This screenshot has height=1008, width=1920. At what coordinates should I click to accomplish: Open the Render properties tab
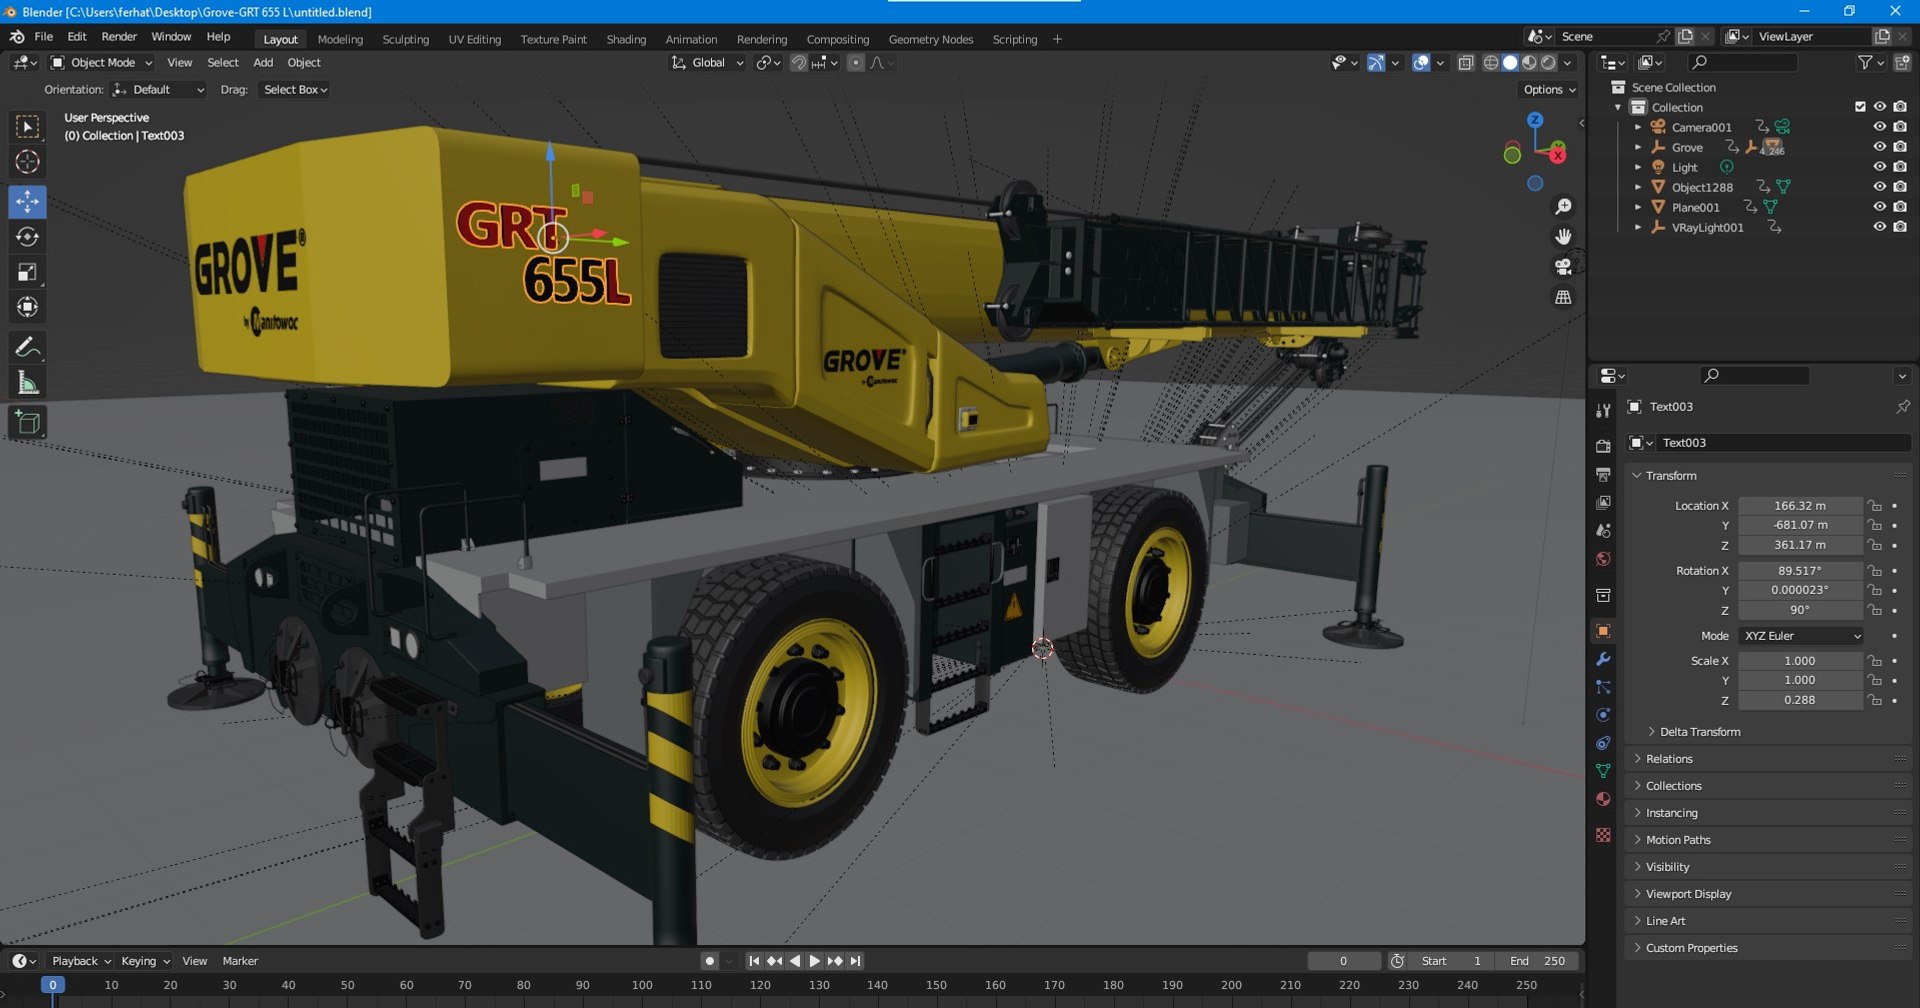[1603, 446]
